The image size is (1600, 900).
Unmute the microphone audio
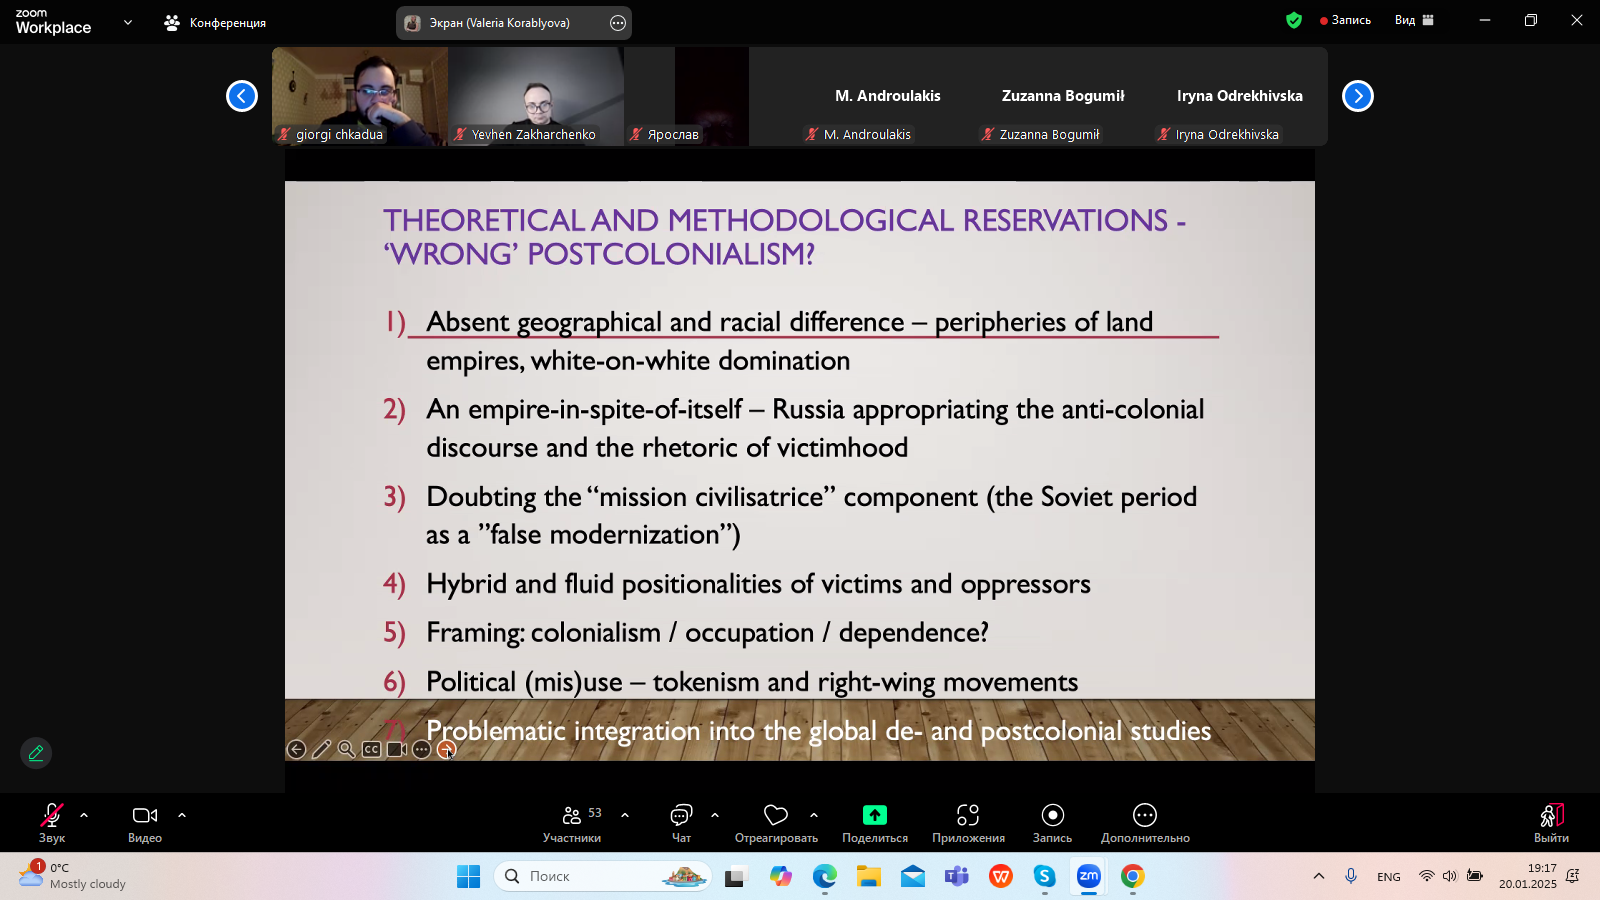[x=52, y=816]
